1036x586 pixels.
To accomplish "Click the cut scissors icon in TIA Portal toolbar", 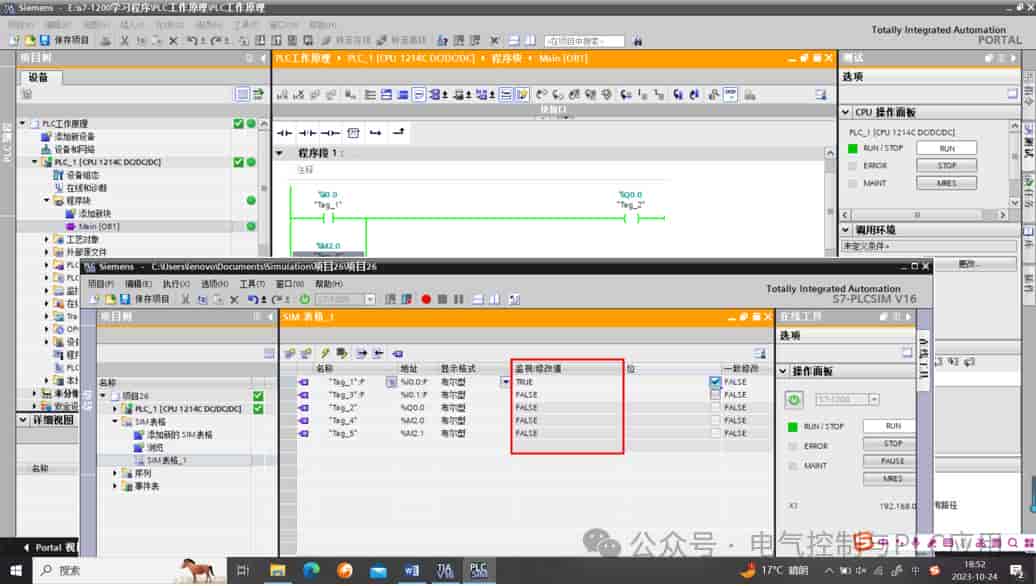I will [x=125, y=40].
